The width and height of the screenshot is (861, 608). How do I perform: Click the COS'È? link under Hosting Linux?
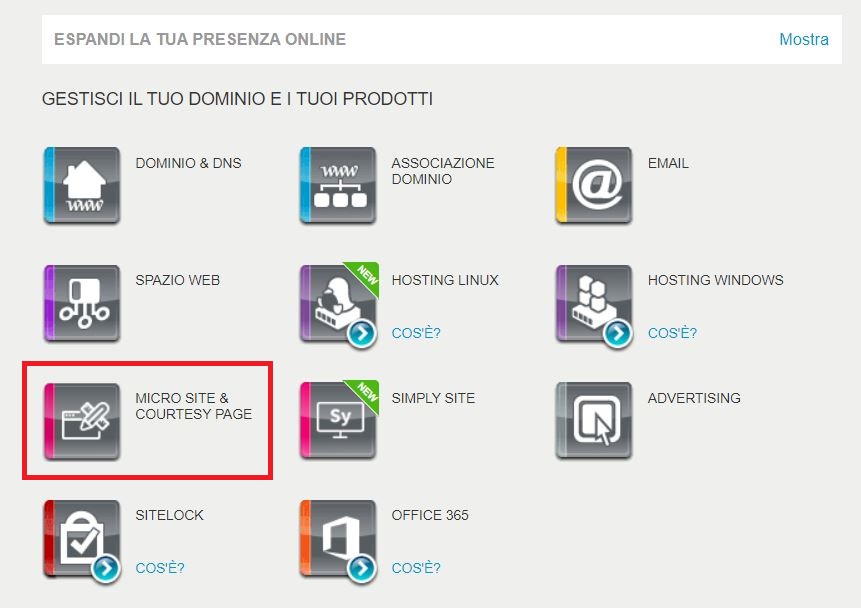[416, 333]
